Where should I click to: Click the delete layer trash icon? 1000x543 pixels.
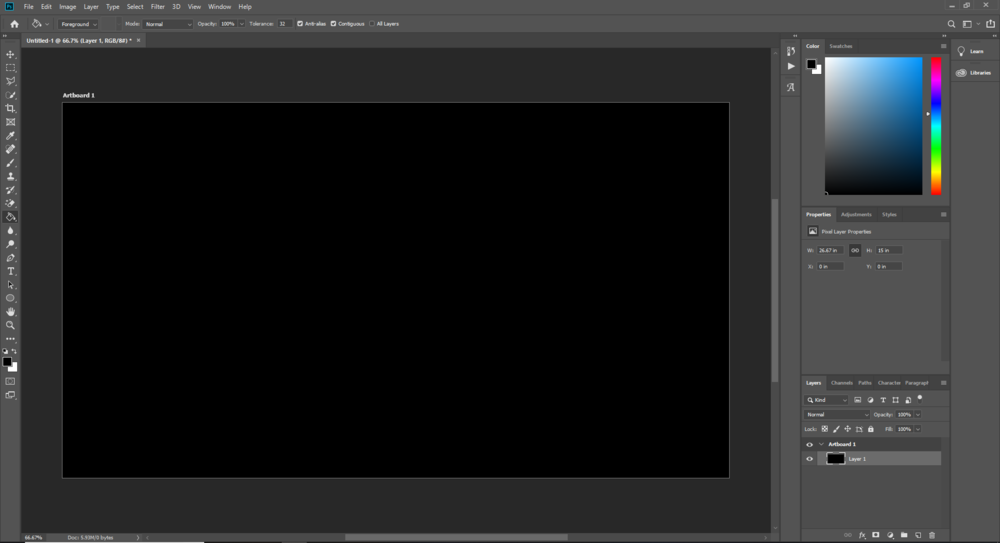(932, 535)
